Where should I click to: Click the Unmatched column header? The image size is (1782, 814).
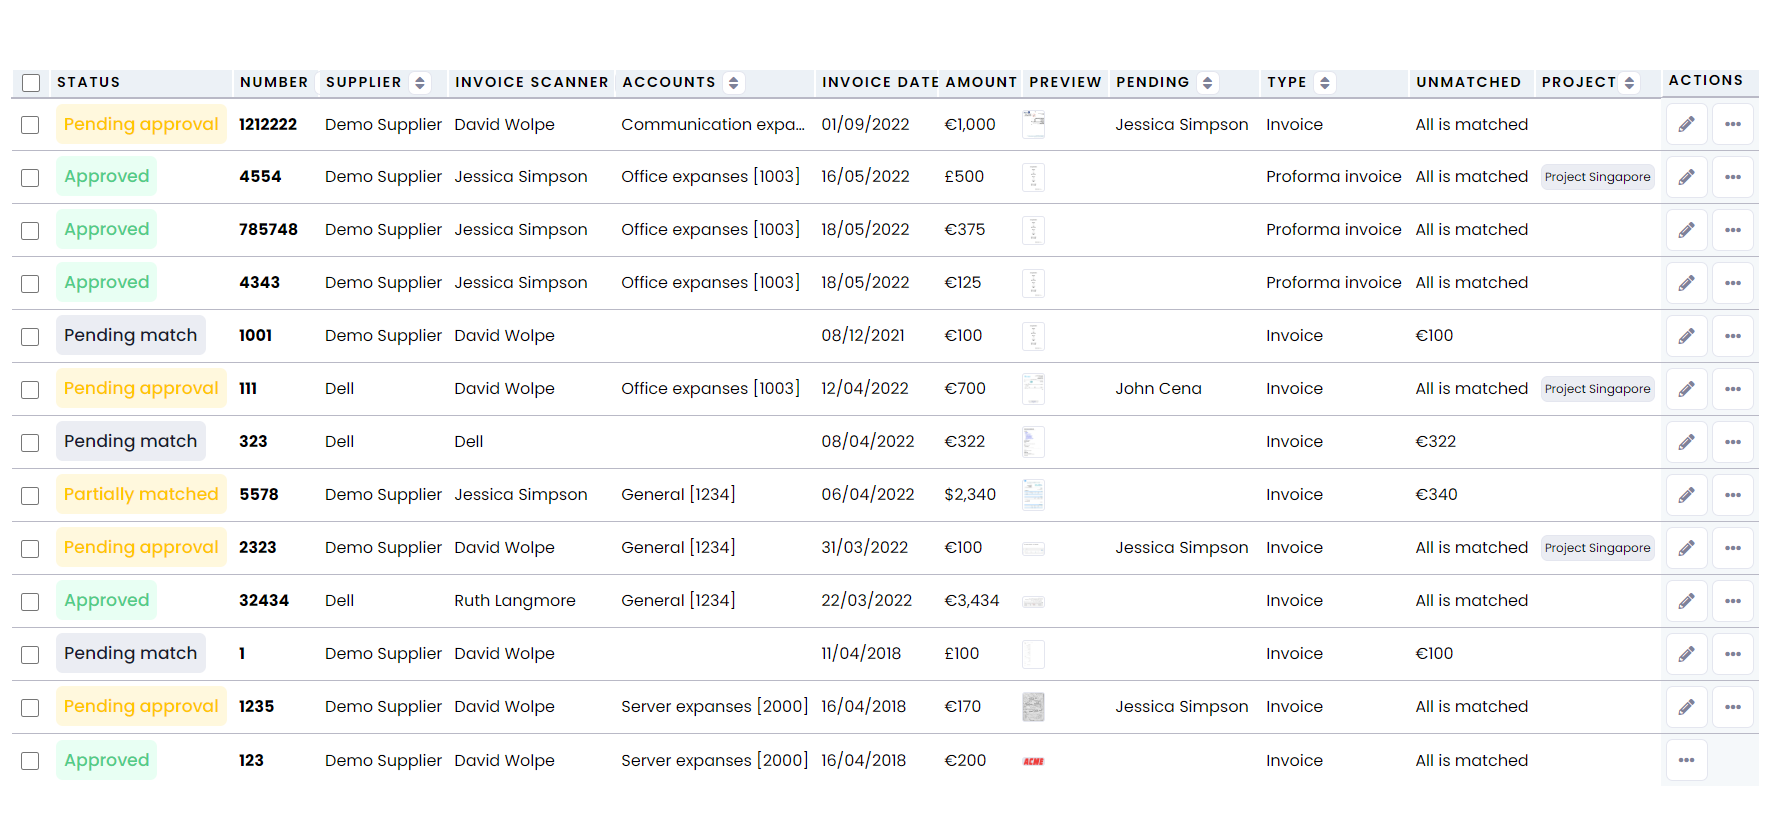click(x=1468, y=82)
